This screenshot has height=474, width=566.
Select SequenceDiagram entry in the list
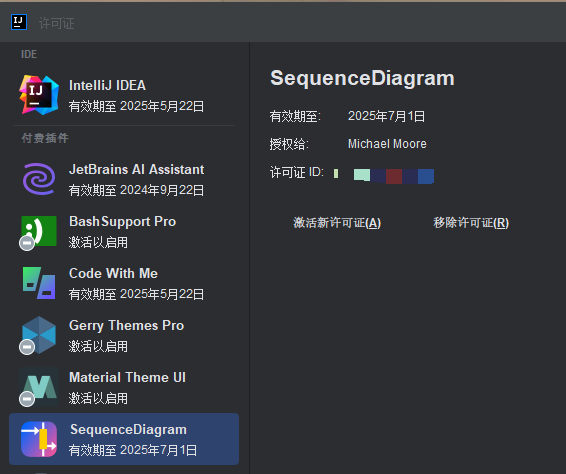[x=124, y=439]
